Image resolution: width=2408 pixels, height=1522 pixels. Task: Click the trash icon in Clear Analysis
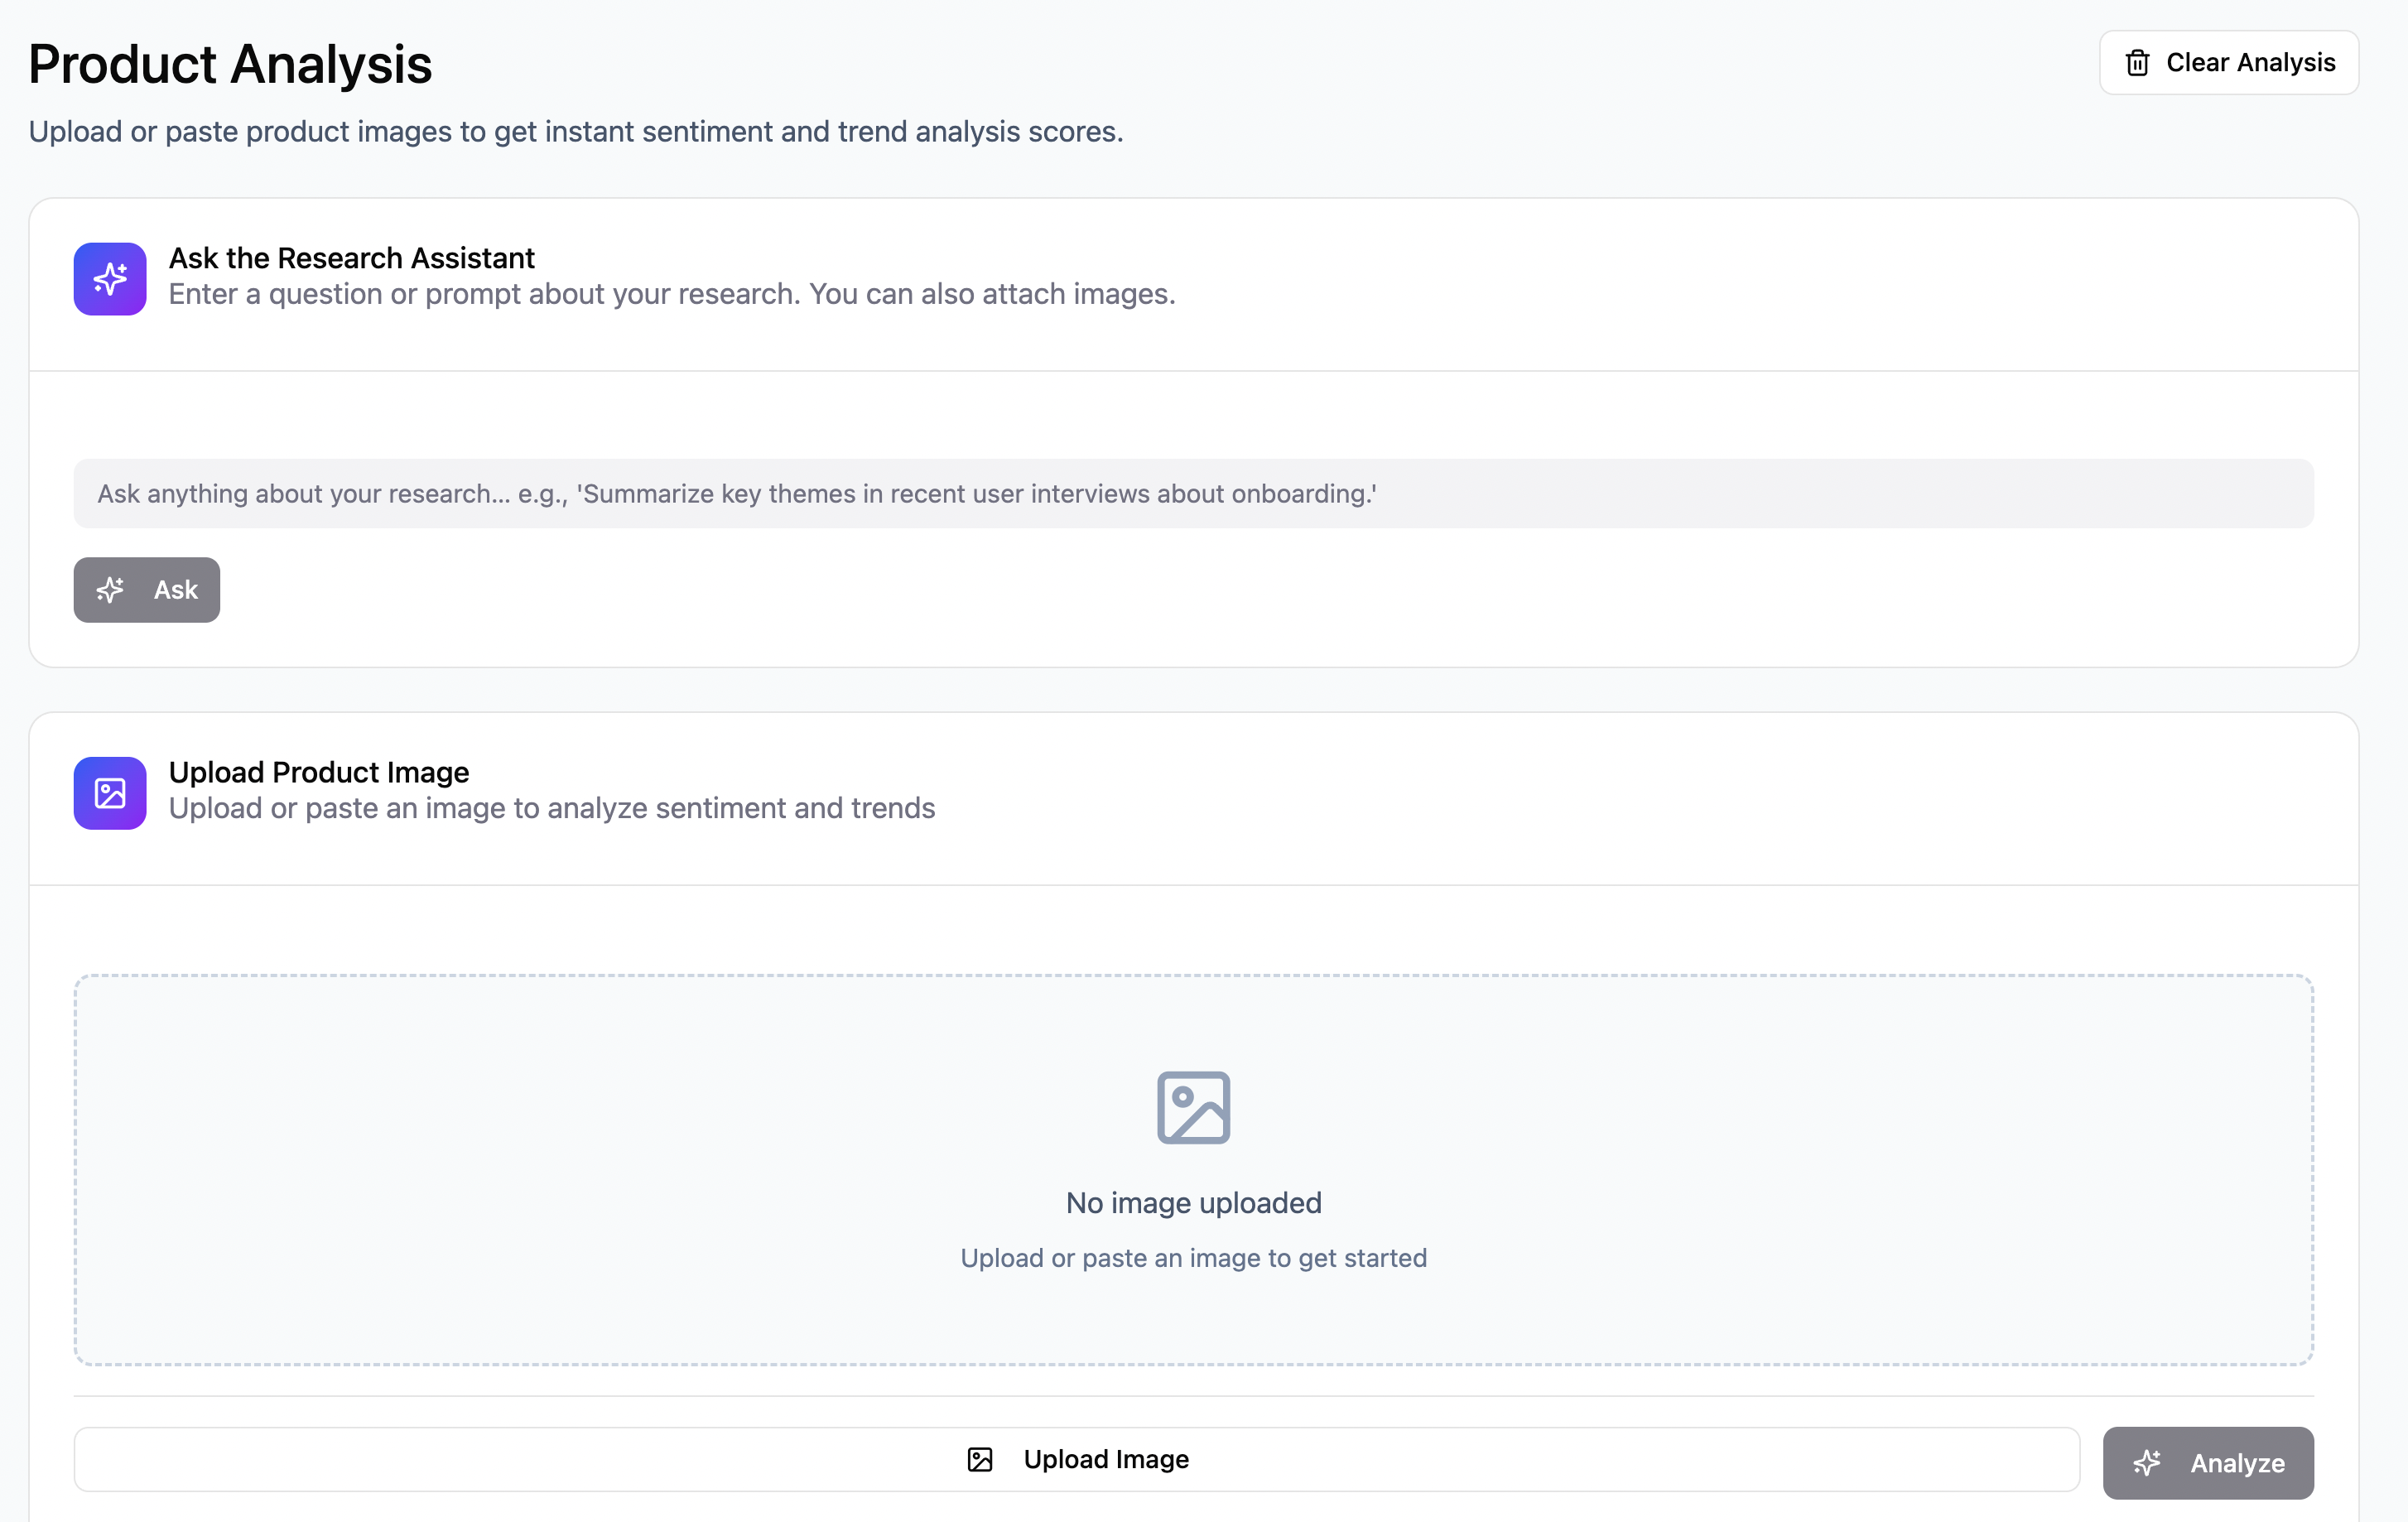coord(2137,63)
